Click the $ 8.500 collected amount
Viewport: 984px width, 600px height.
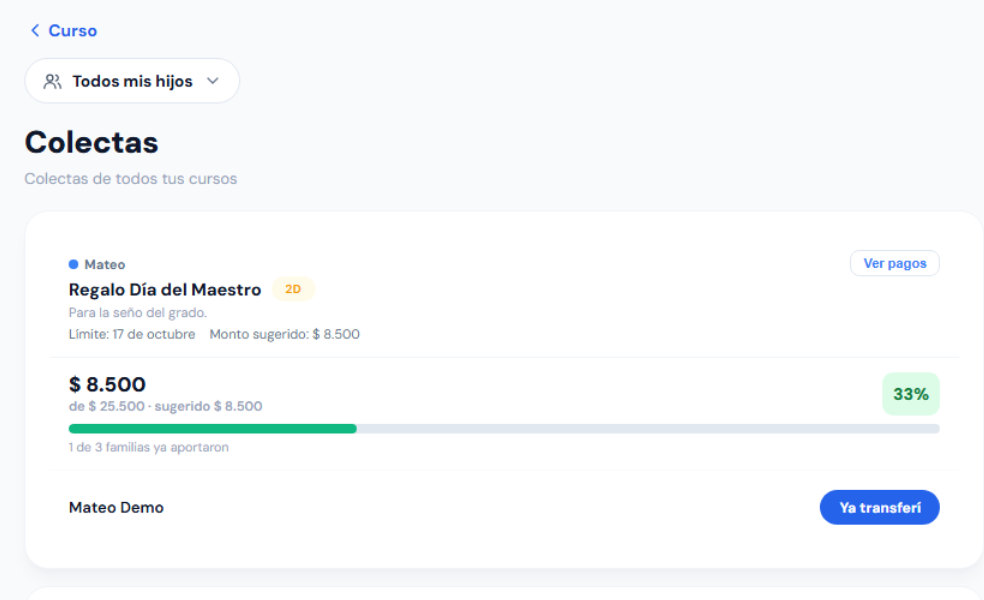(x=107, y=384)
